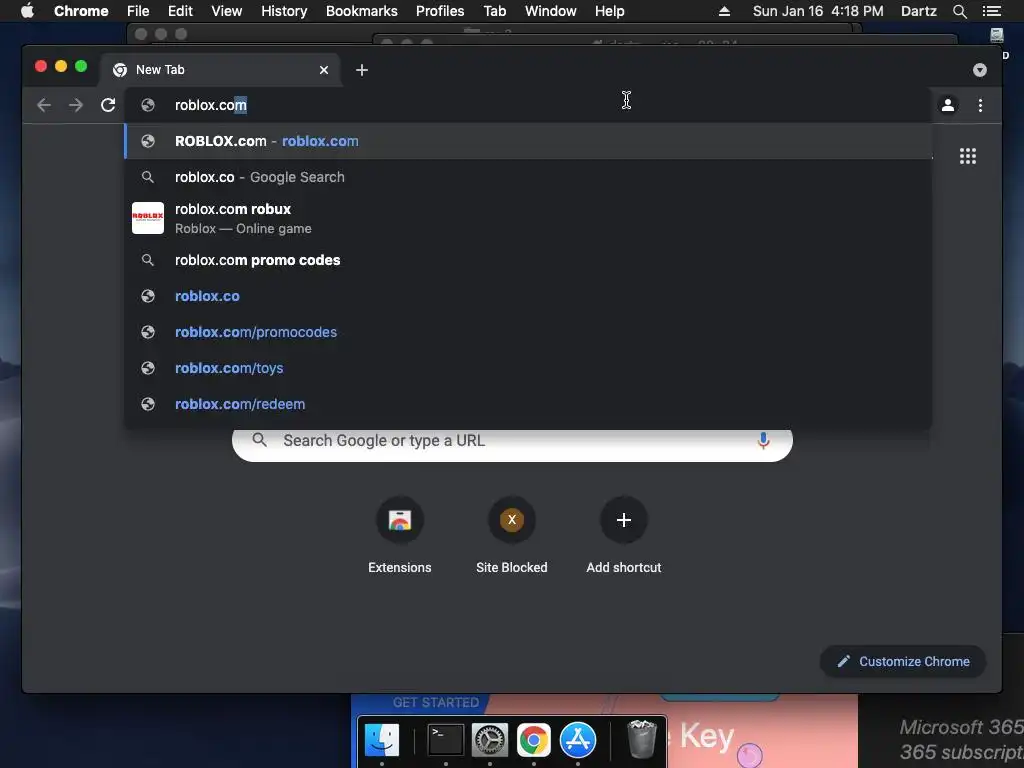Click the Roblox logo thumbnail in suggestions

[148, 218]
